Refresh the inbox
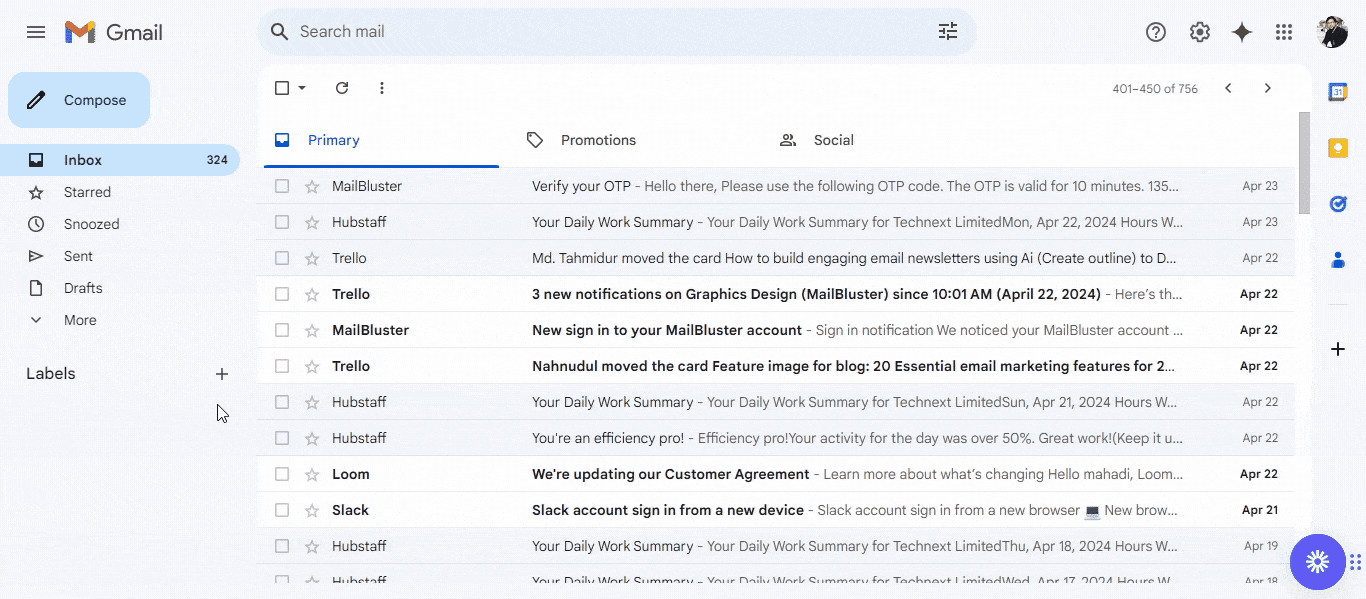 [342, 88]
